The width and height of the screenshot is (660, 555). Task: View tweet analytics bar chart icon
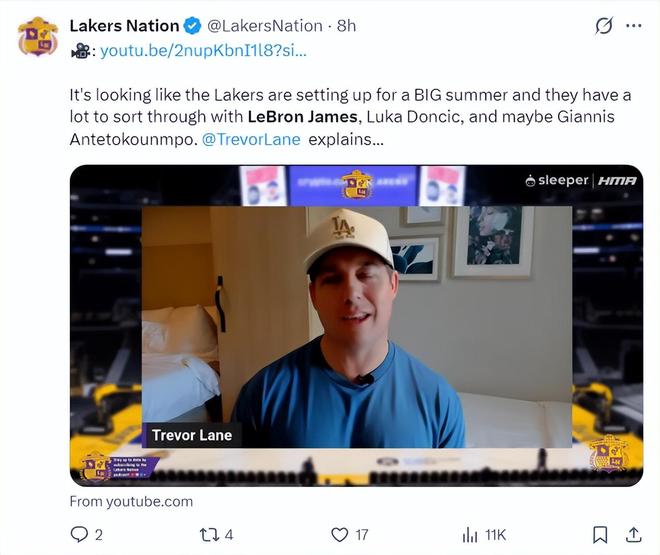tap(469, 534)
